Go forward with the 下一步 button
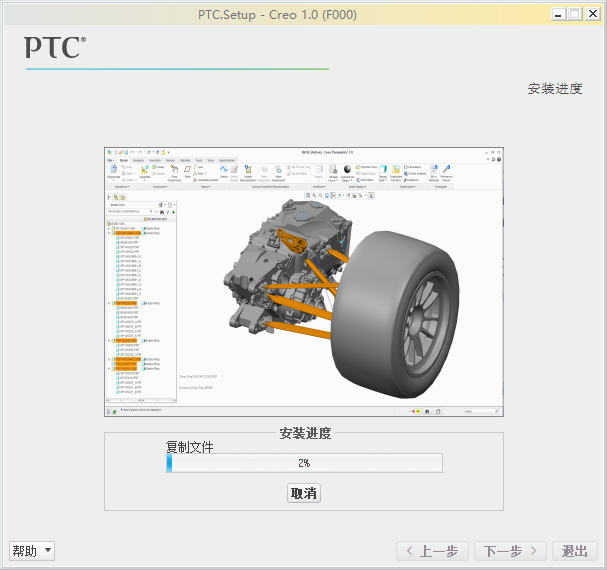The width and height of the screenshot is (607, 570). 510,551
